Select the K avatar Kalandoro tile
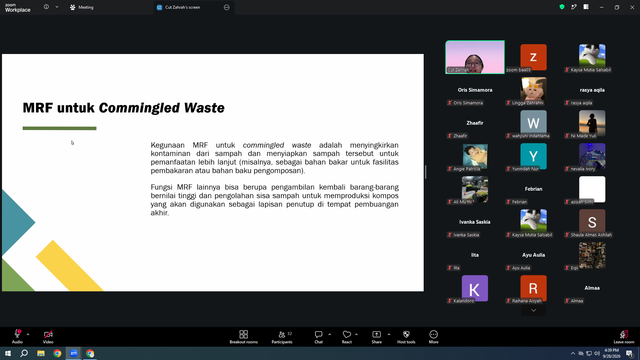Image resolution: width=640 pixels, height=360 pixels. pyautogui.click(x=475, y=288)
